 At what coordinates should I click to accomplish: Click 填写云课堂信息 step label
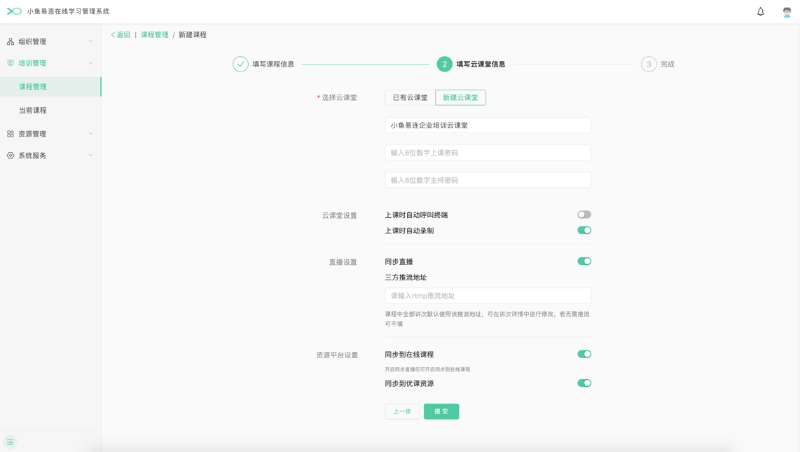point(481,64)
